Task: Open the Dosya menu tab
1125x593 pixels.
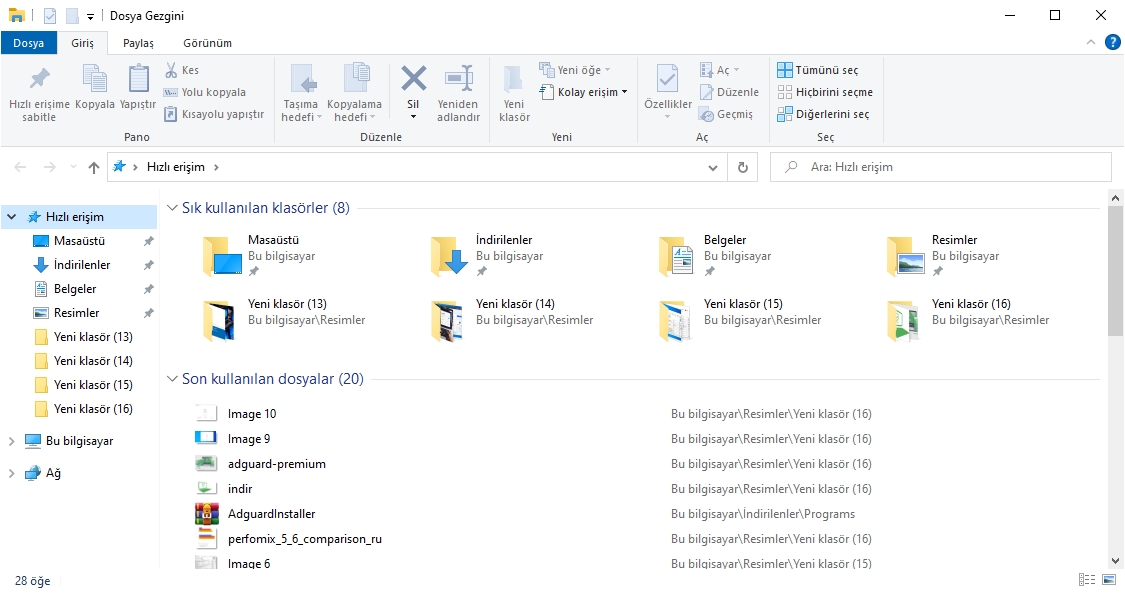Action: pos(29,43)
